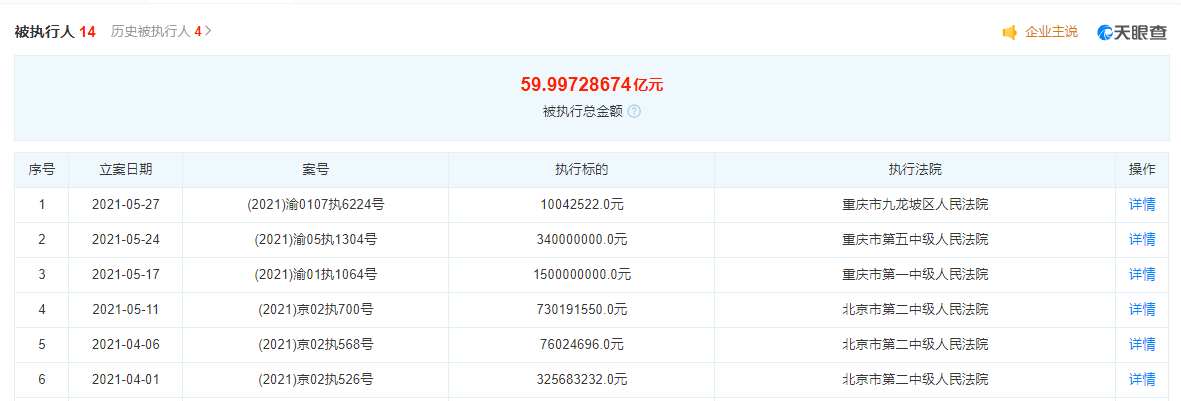Select the 被执行人 14 tab
The height and width of the screenshot is (401, 1181).
point(55,31)
